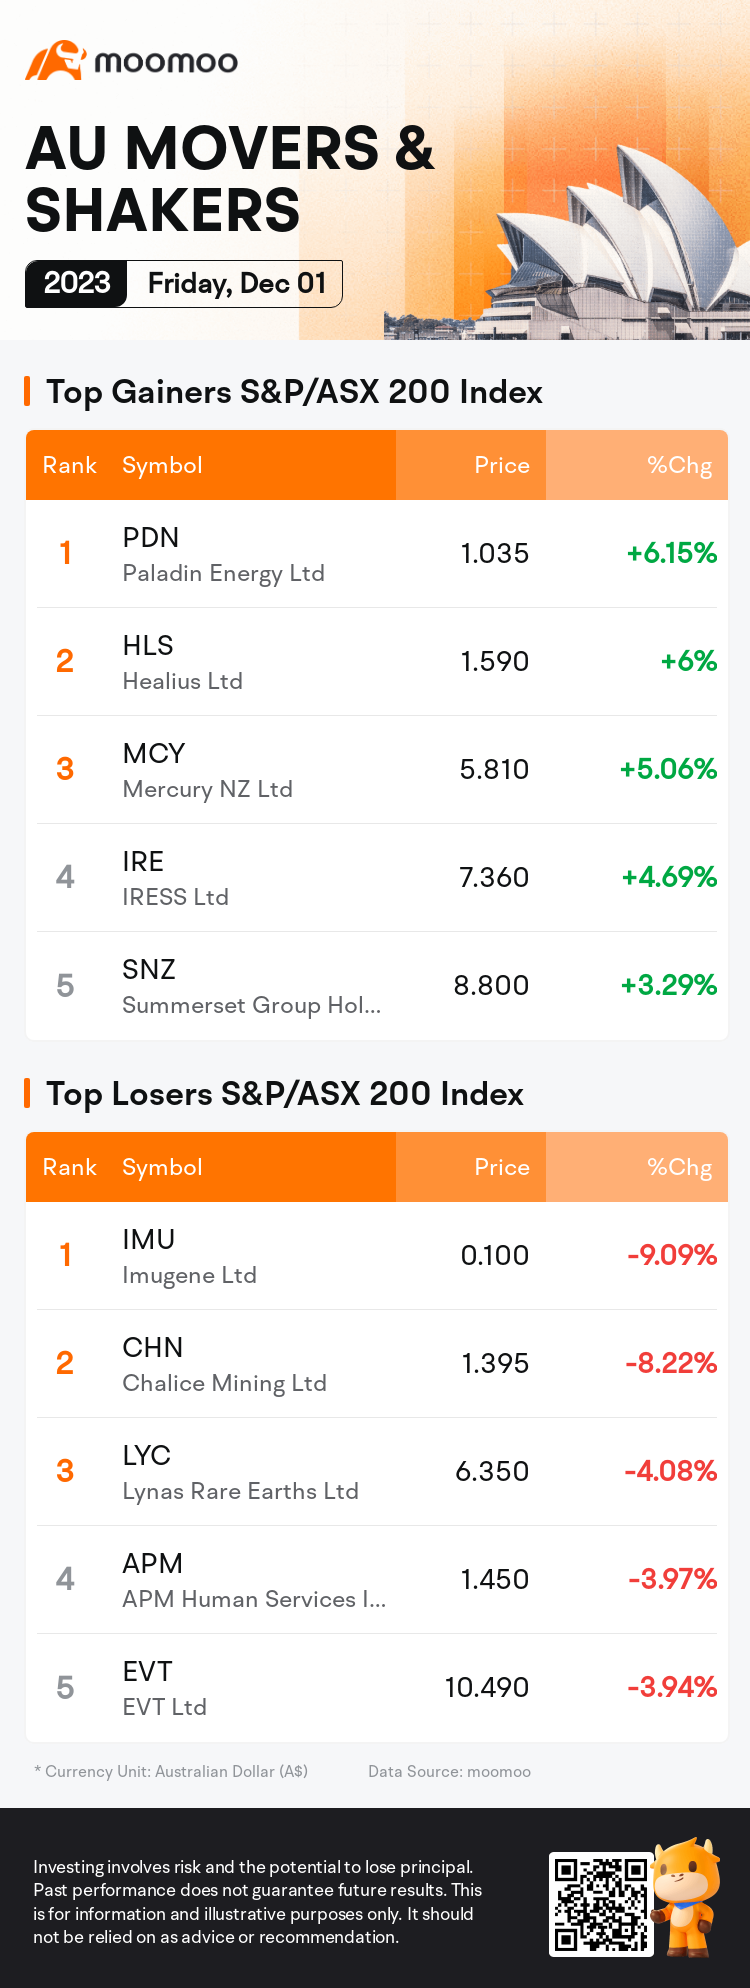Select CHN Chalice Mining Ltd entry
This screenshot has width=750, height=1988.
376,1364
